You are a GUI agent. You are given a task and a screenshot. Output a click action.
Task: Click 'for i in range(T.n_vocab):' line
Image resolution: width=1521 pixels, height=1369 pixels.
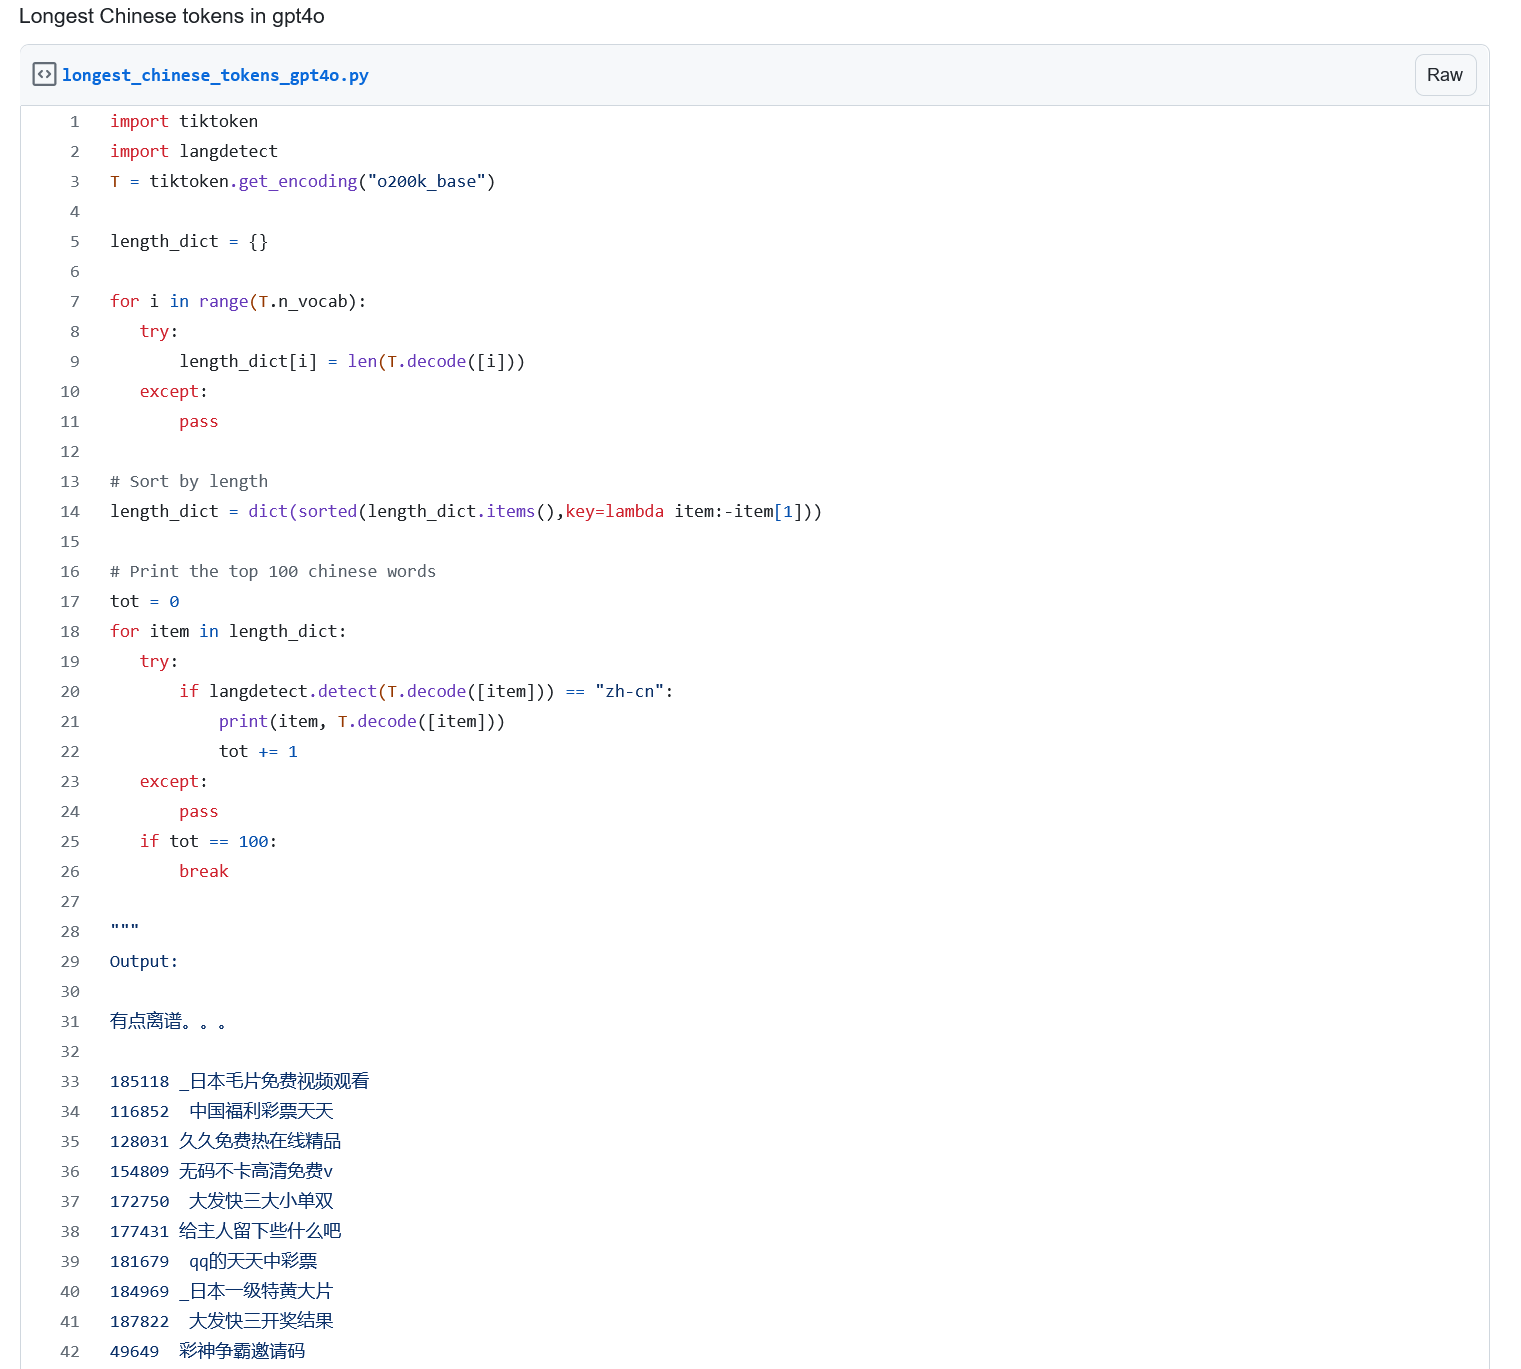pos(238,301)
